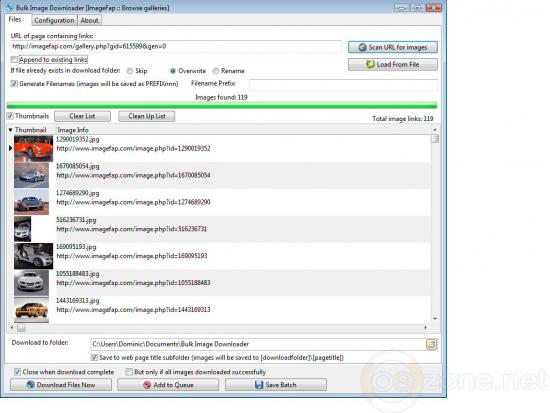550x413 pixels.
Task: Enable But only if all images downloaded successfully
Action: (129, 372)
